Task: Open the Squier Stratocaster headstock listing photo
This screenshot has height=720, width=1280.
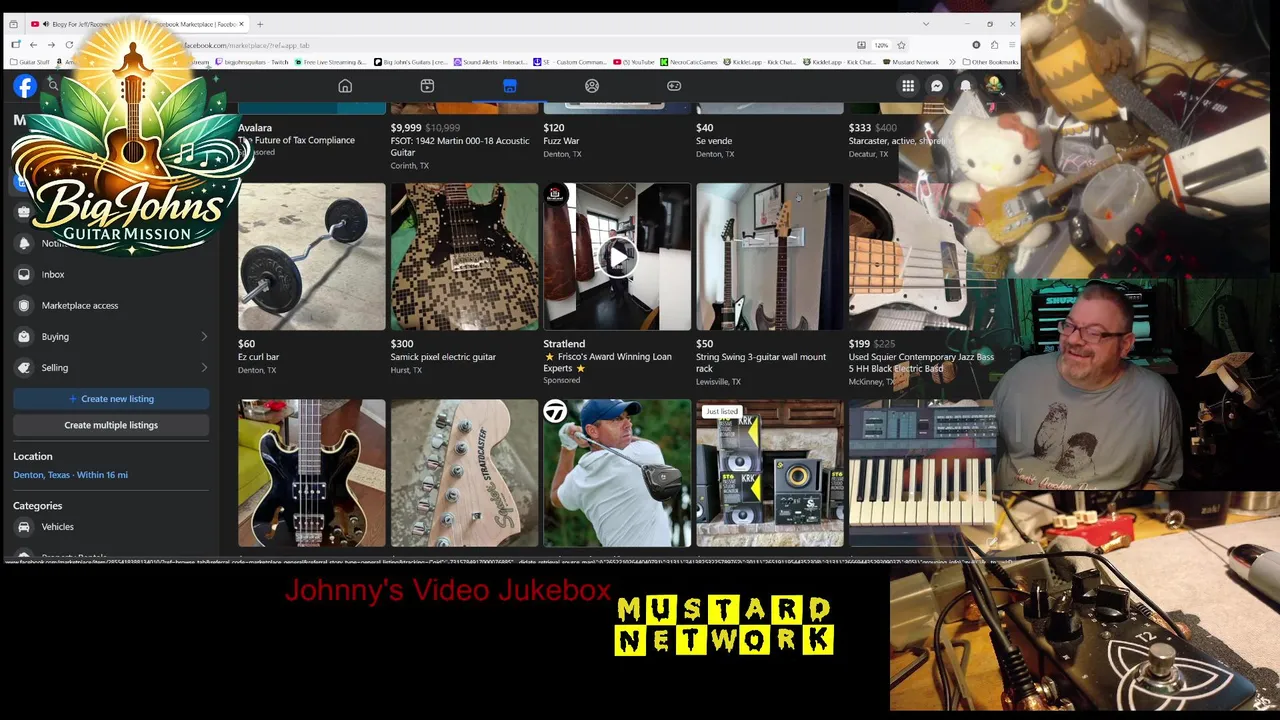Action: click(x=464, y=473)
